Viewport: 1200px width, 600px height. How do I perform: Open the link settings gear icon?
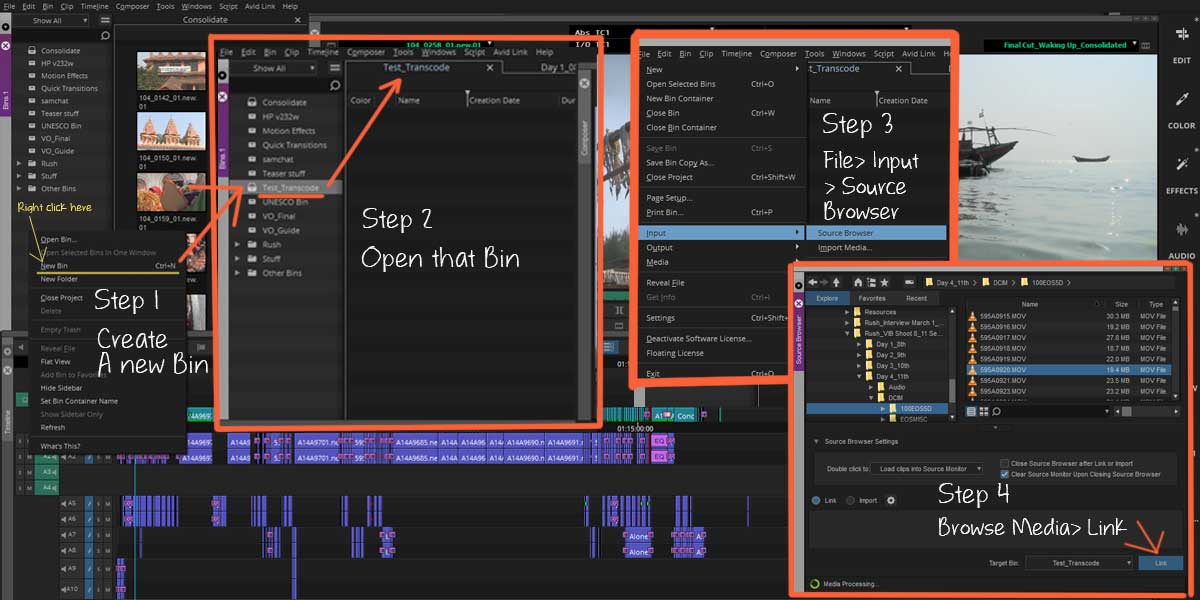click(891, 500)
